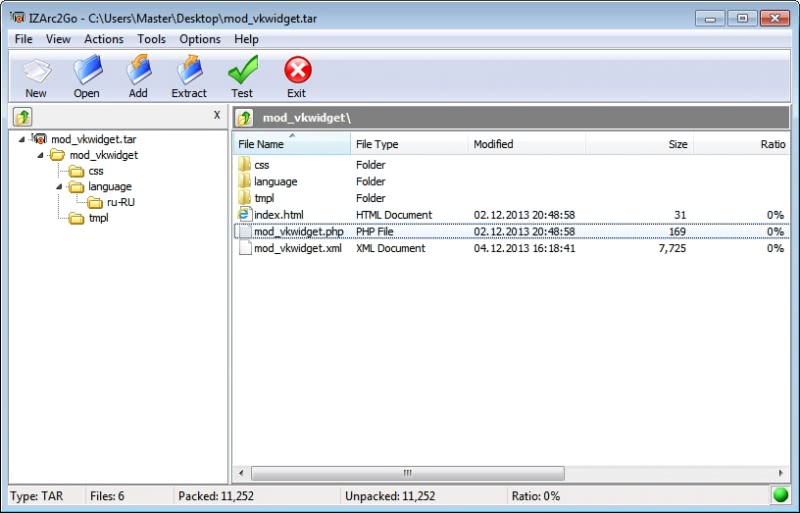Click the tmpl folder icon in file list
The image size is (800, 513).
pos(244,198)
